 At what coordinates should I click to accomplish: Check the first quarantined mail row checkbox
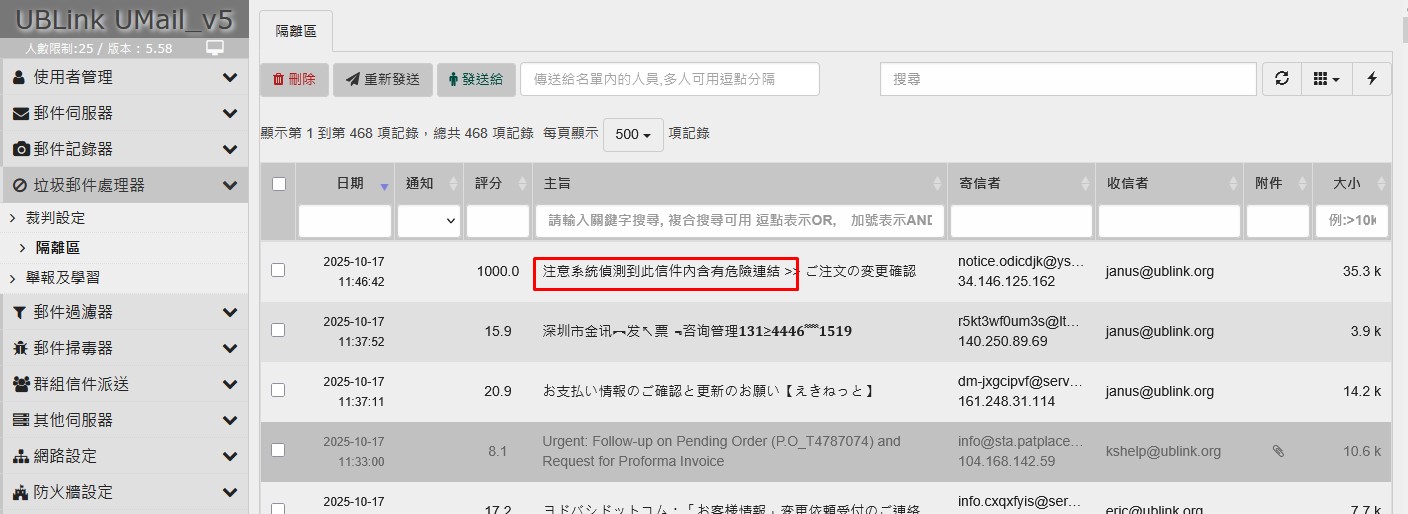pyautogui.click(x=279, y=270)
